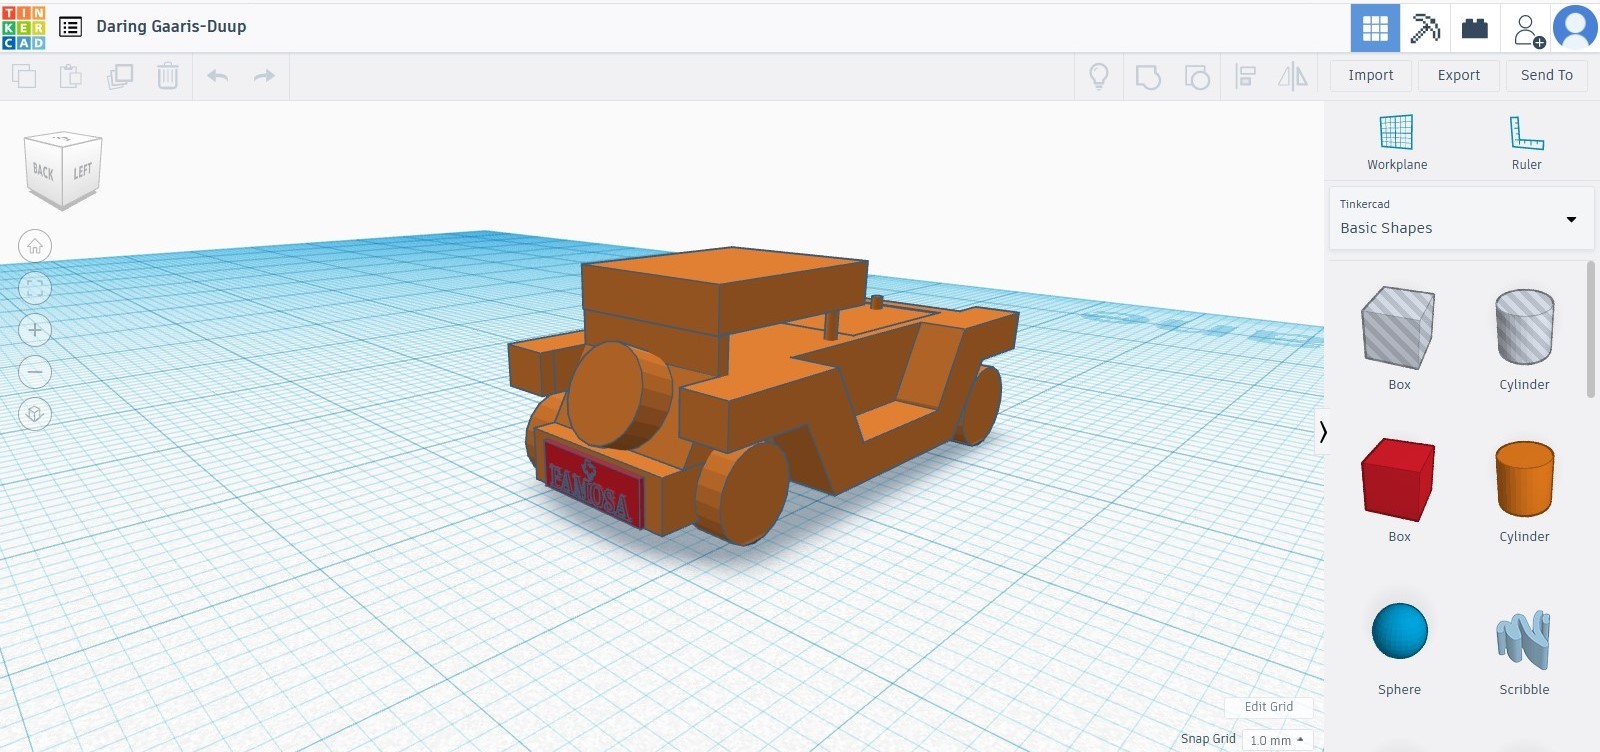This screenshot has width=1600, height=752.
Task: Select the 3D design grid view icon
Action: (1375, 28)
